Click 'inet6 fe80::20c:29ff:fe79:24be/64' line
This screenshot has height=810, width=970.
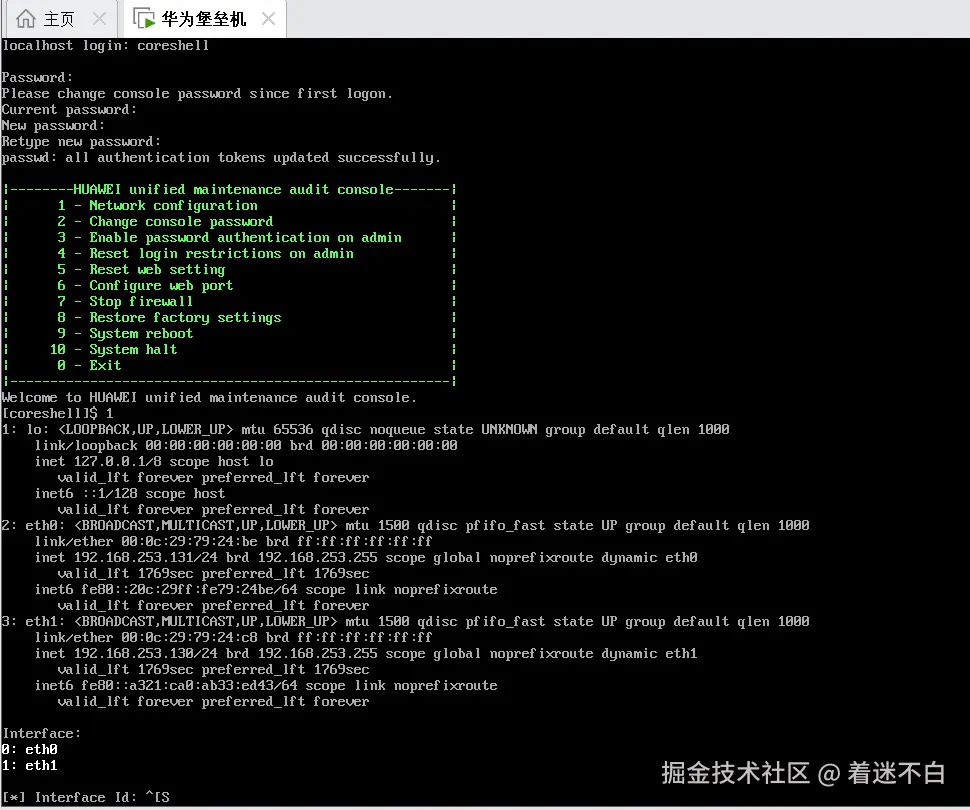(x=266, y=590)
